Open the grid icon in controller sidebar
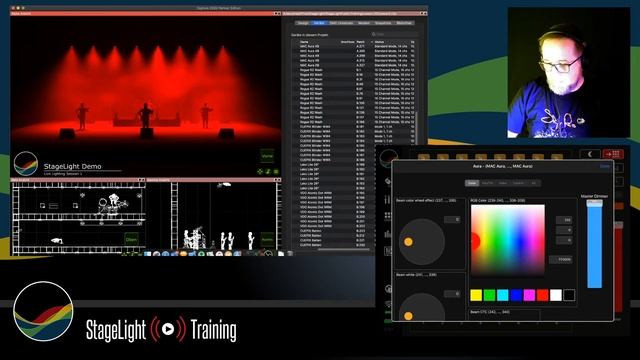The width and height of the screenshot is (640, 360). [x=387, y=216]
